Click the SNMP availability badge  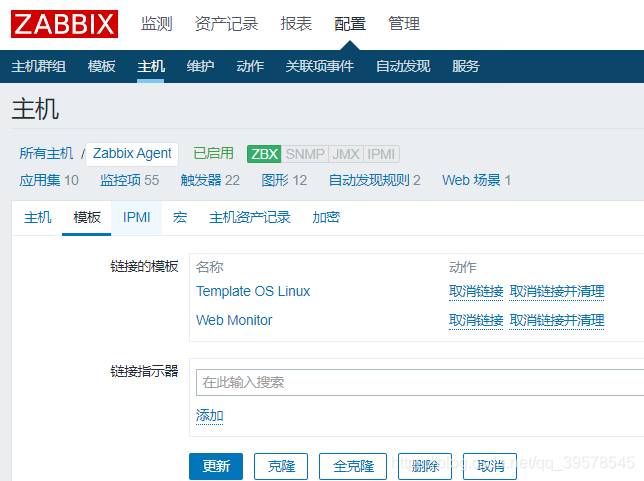coord(305,154)
